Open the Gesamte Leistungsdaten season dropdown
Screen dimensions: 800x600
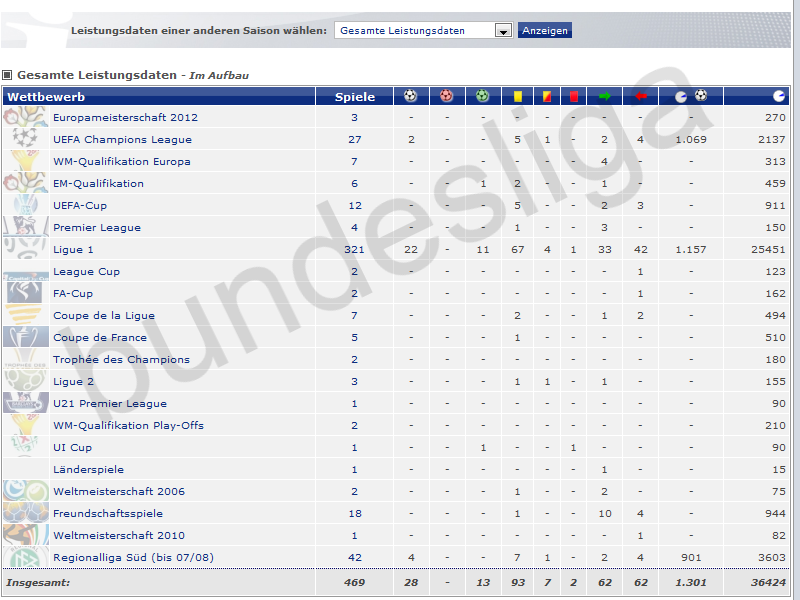pyautogui.click(x=423, y=31)
